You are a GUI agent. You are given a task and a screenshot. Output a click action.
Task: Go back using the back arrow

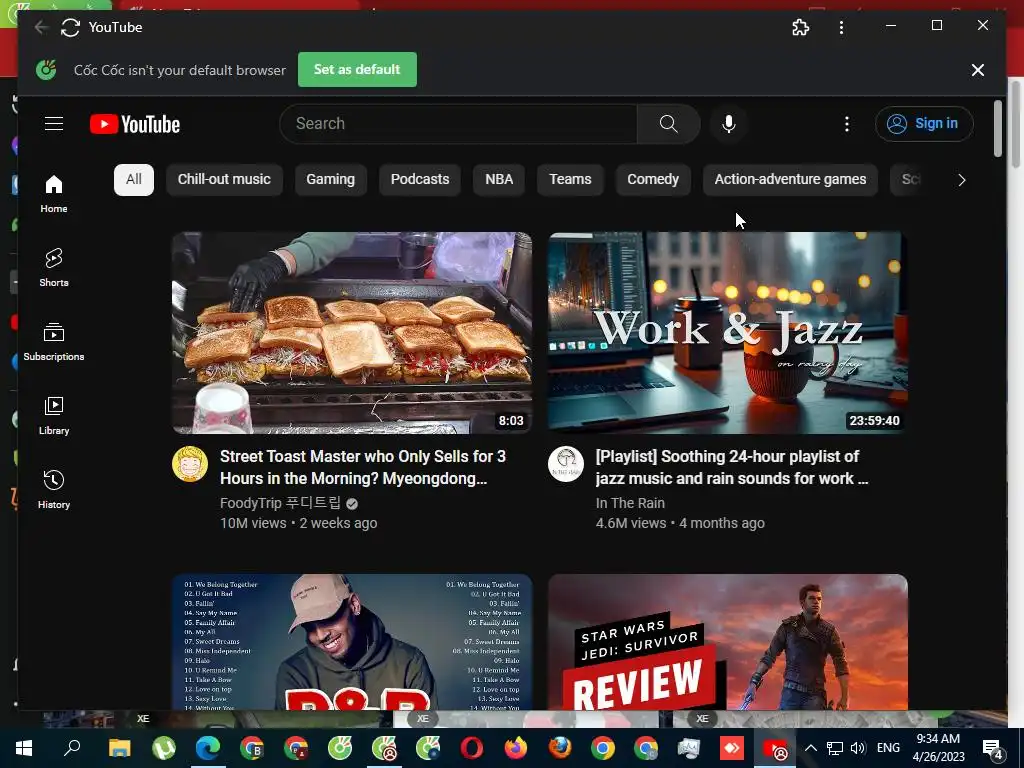pos(40,27)
